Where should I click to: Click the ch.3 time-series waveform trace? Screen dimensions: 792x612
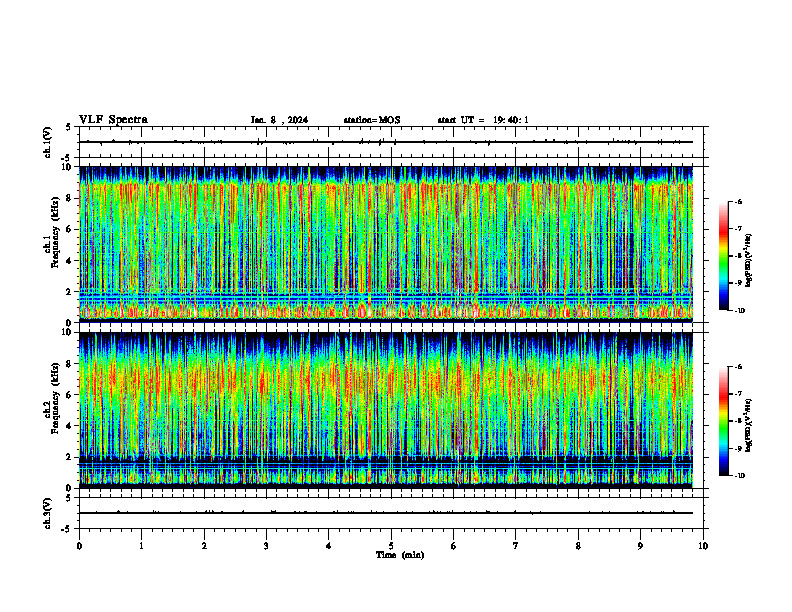pos(386,513)
